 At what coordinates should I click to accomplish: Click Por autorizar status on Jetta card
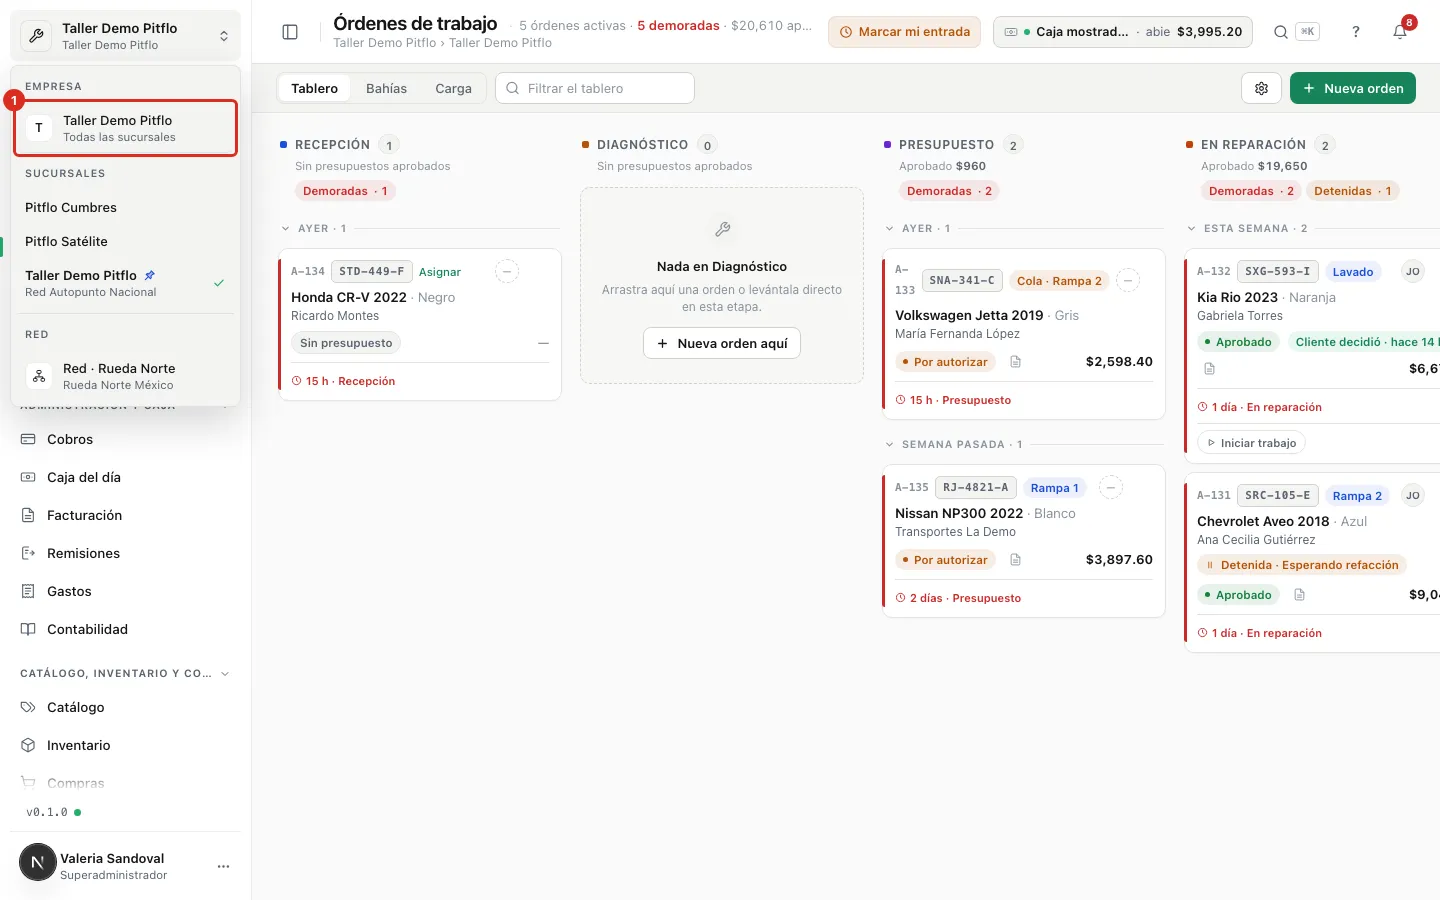(x=945, y=362)
